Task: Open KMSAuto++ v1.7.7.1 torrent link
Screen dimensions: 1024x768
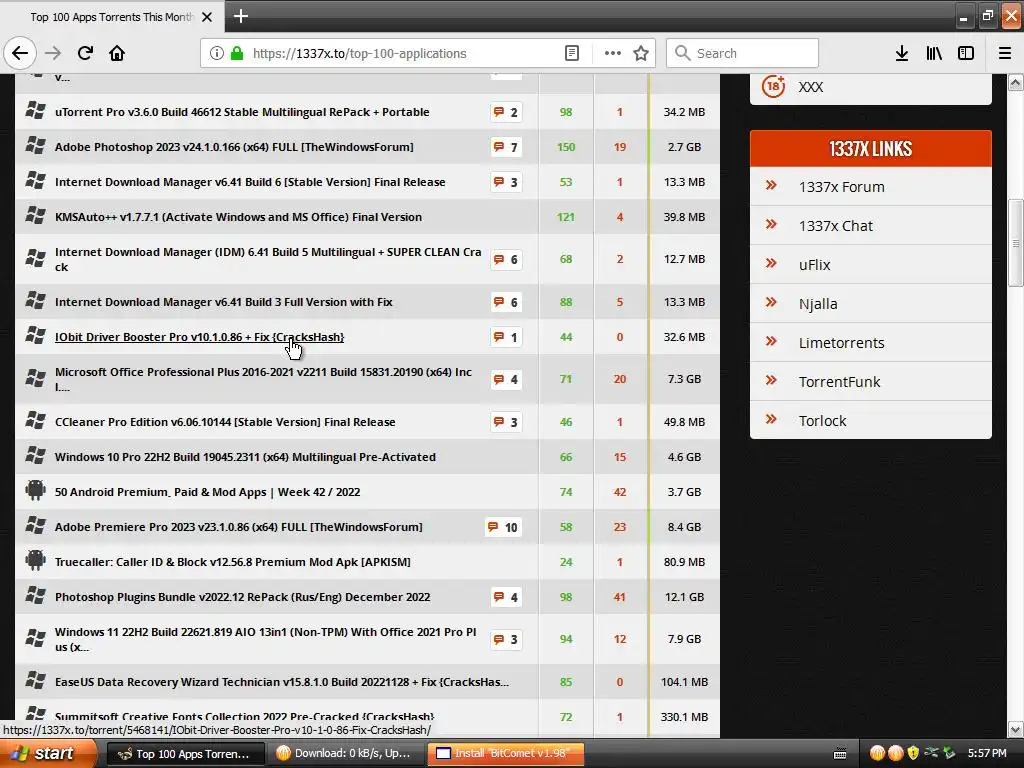Action: [238, 217]
